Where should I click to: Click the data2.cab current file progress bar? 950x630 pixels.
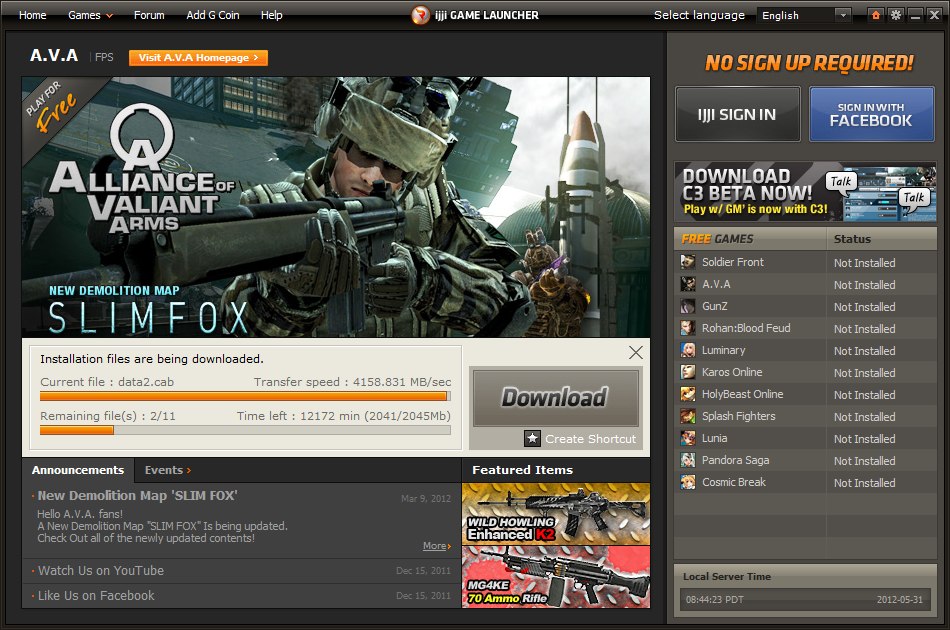click(x=244, y=396)
